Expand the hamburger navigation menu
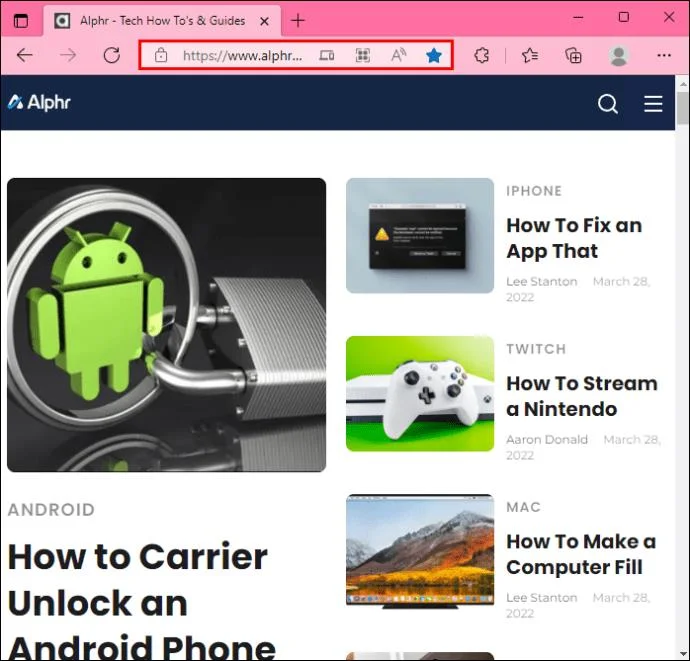 point(653,104)
